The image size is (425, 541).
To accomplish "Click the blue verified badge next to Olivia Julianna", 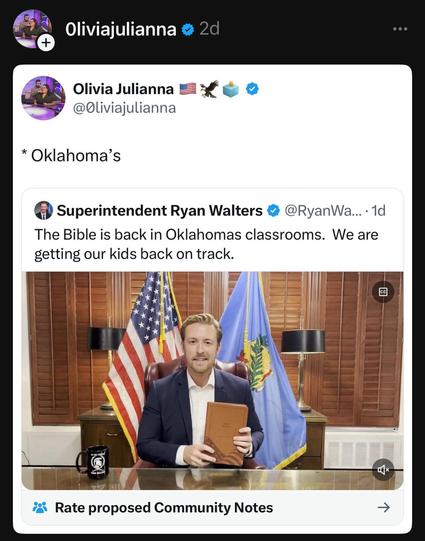I will pos(252,89).
